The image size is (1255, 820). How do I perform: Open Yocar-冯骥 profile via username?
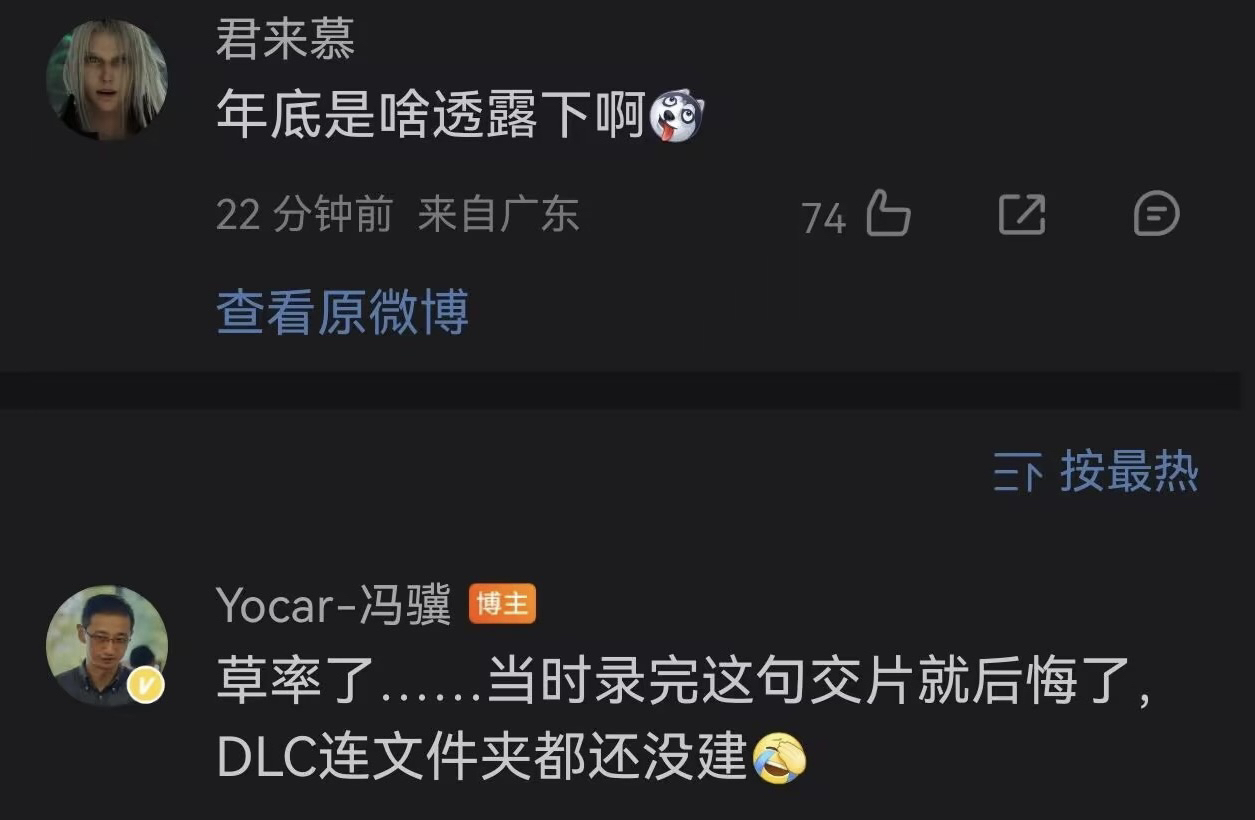[x=334, y=606]
